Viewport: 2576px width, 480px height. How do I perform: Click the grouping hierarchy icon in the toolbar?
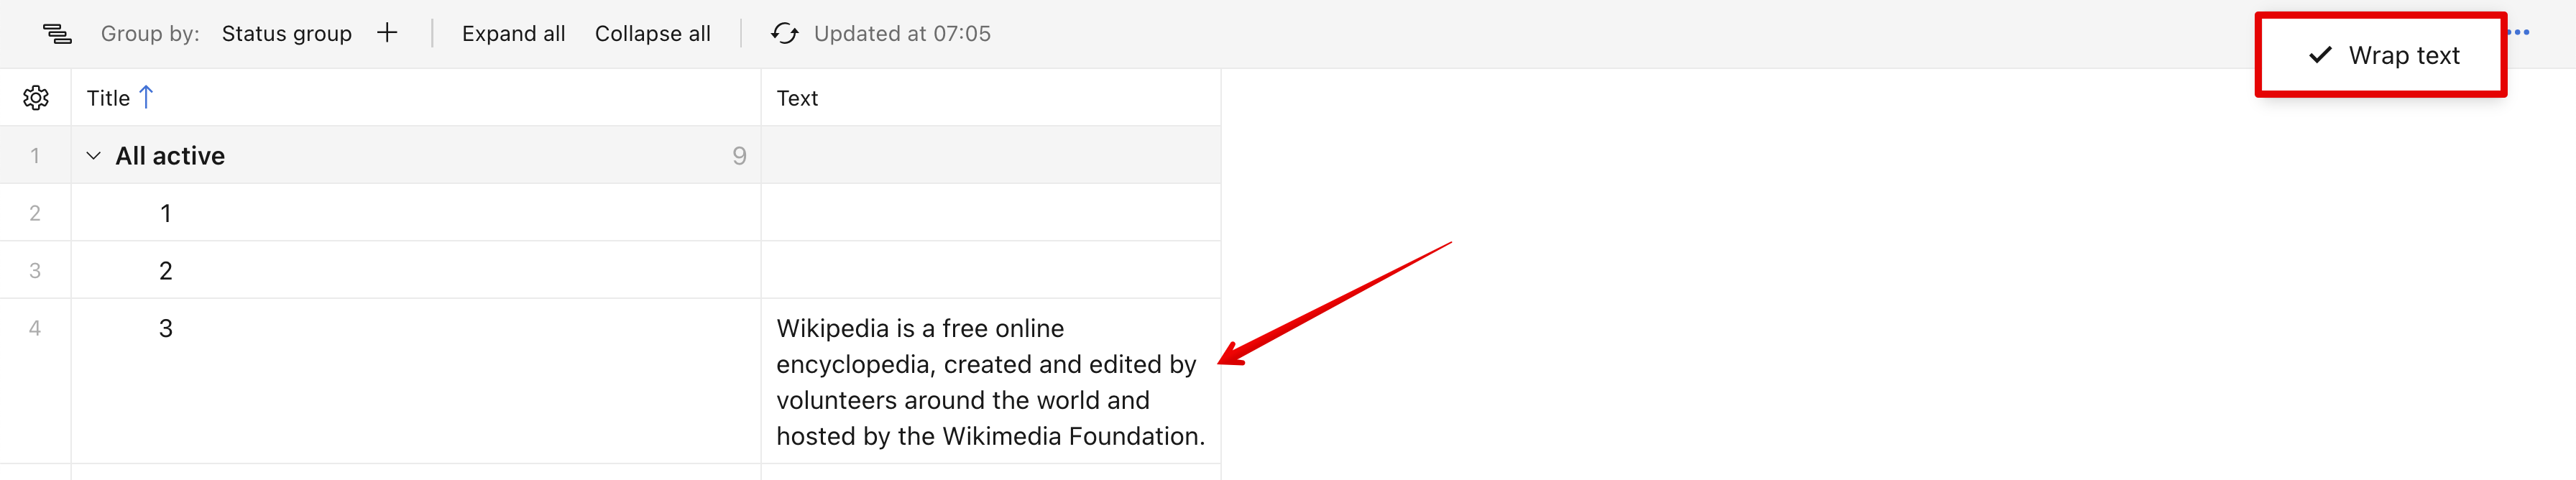[x=57, y=34]
